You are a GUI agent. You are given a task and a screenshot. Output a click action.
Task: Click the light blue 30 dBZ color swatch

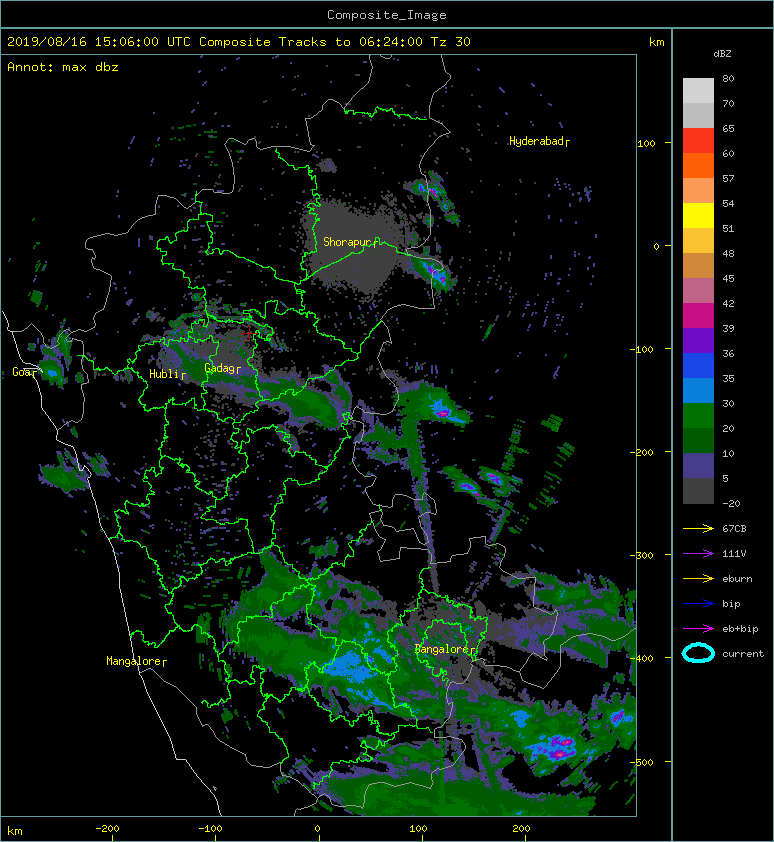[698, 391]
